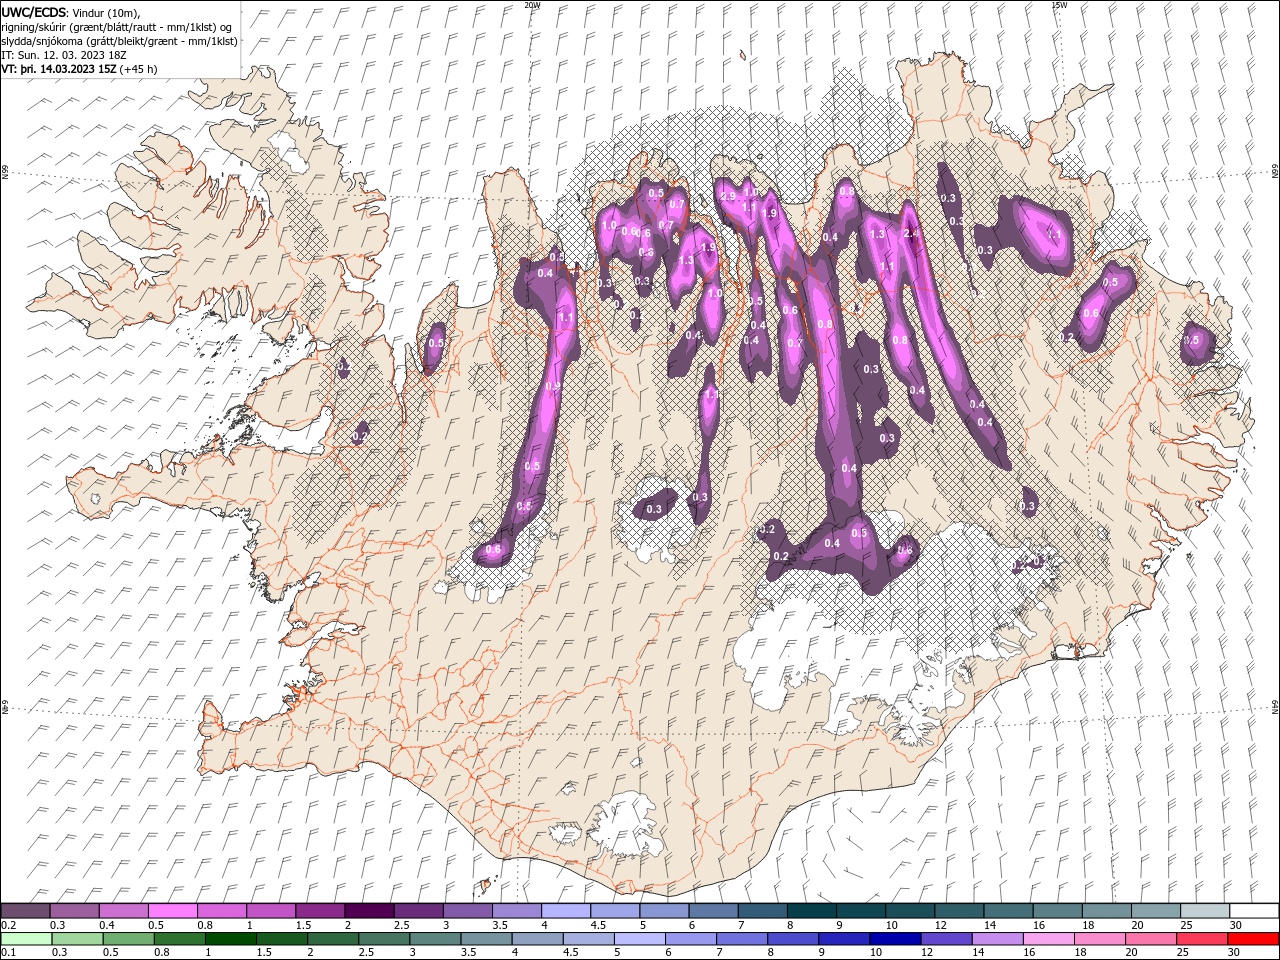Click the dark teal 8 swatch in top legend row
1280x960 pixels.
pyautogui.click(x=811, y=911)
